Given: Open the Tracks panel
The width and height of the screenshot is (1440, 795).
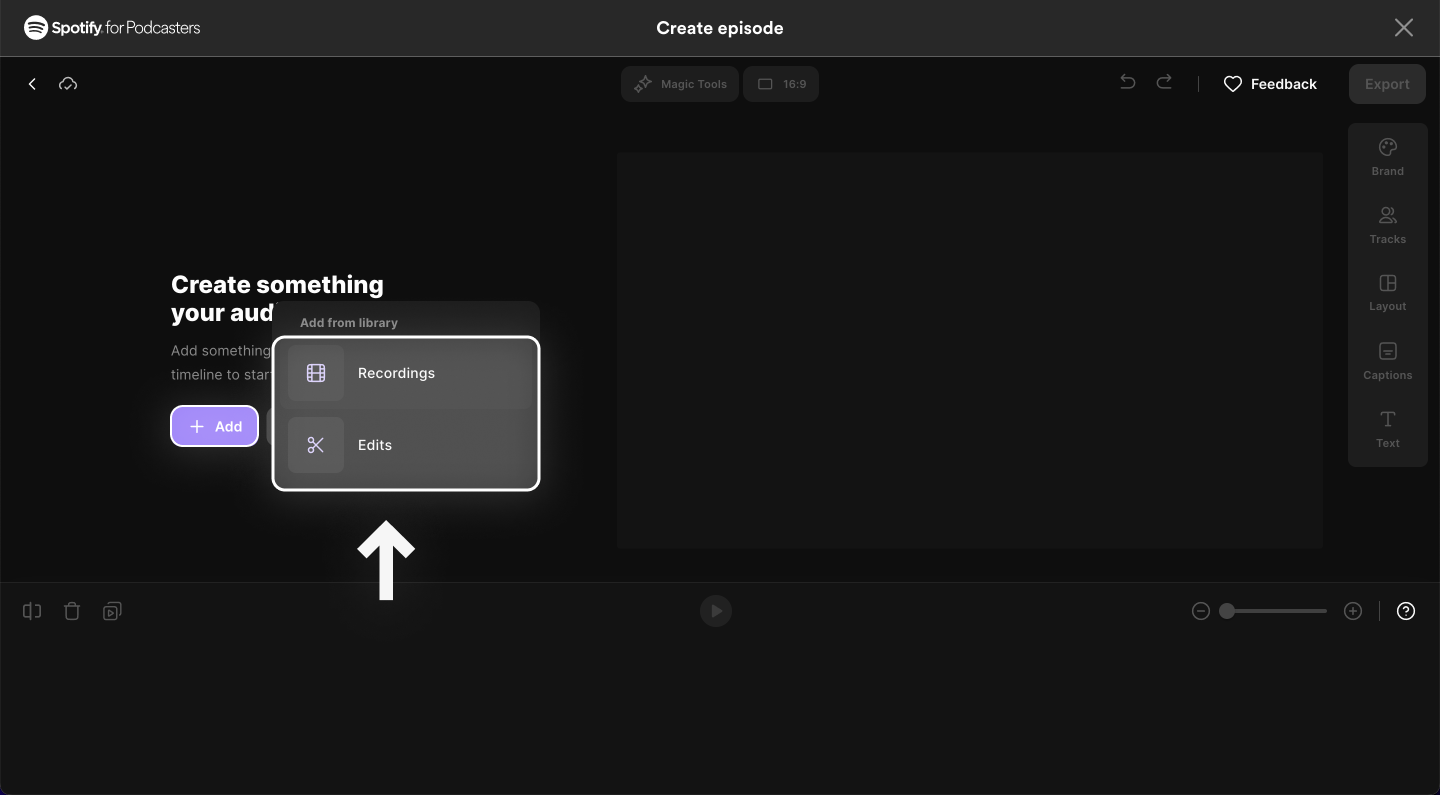Looking at the screenshot, I should [x=1387, y=225].
